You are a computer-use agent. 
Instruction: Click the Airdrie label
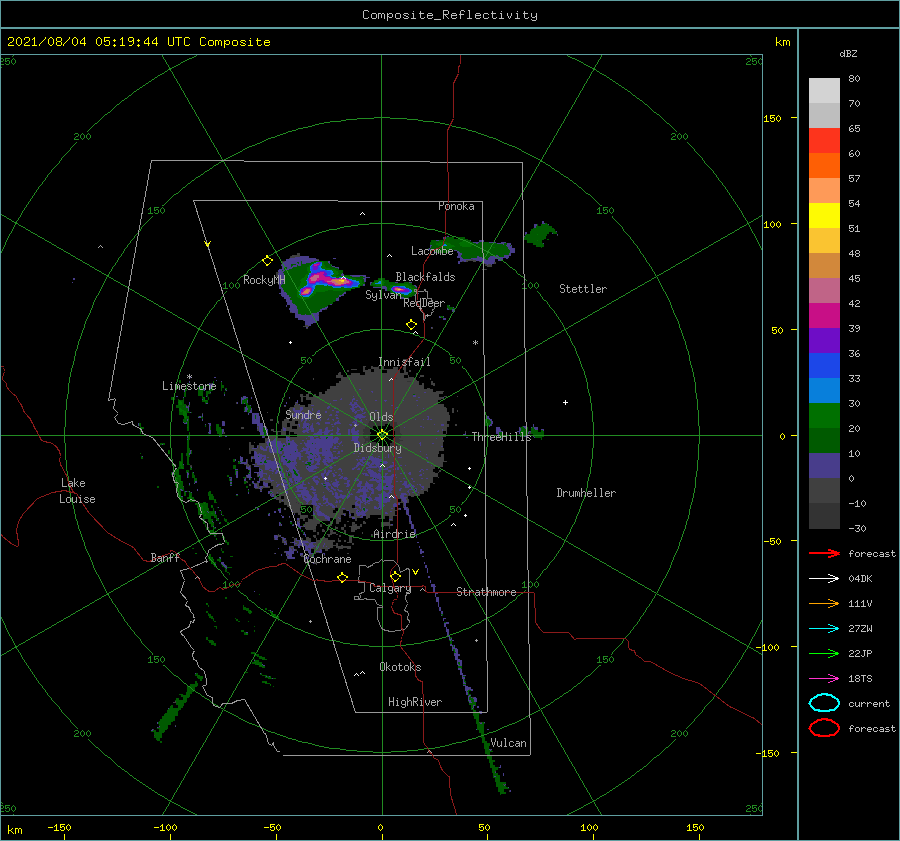(x=394, y=534)
